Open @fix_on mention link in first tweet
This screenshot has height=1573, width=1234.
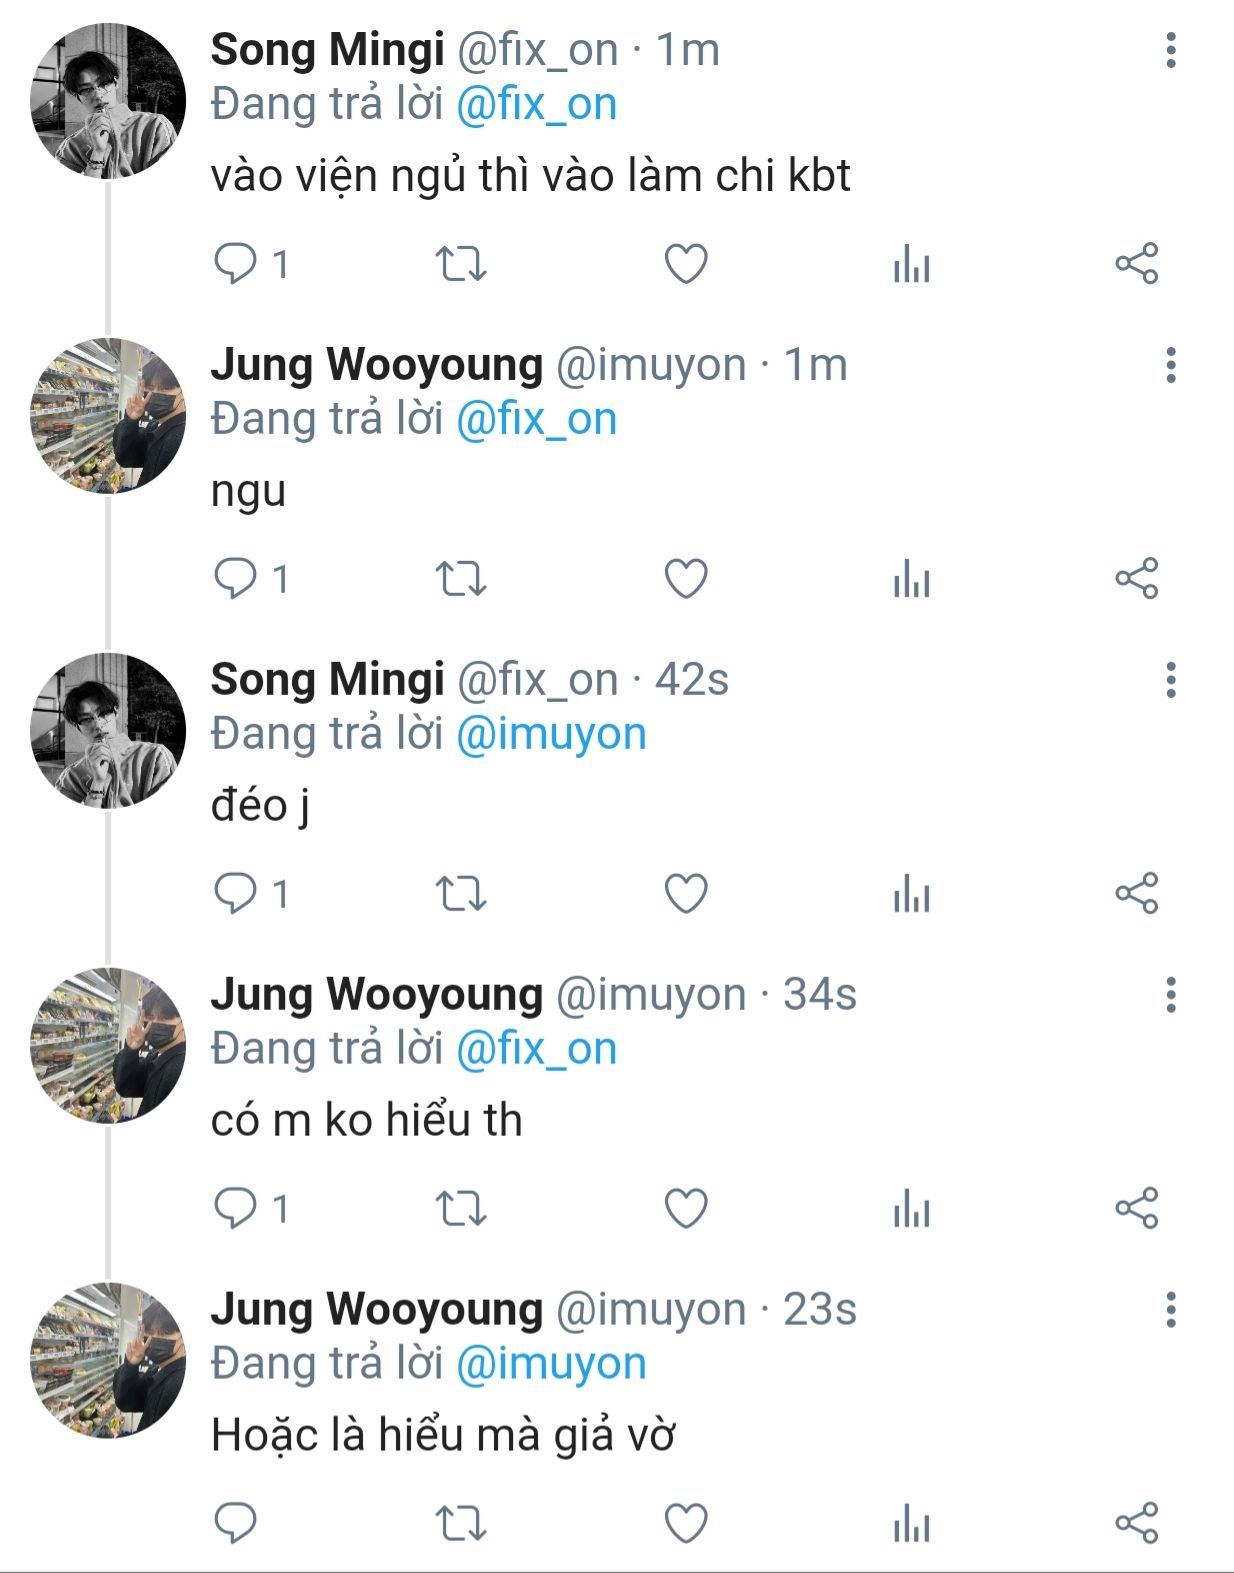click(x=536, y=105)
